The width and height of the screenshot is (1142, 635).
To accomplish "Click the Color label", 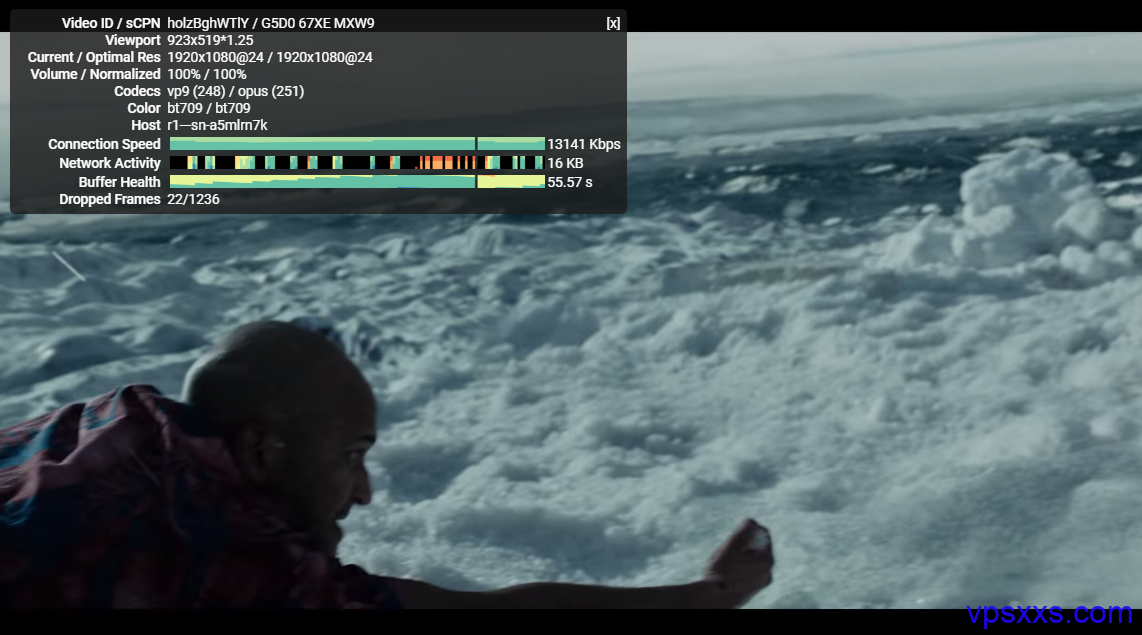I will (x=144, y=108).
